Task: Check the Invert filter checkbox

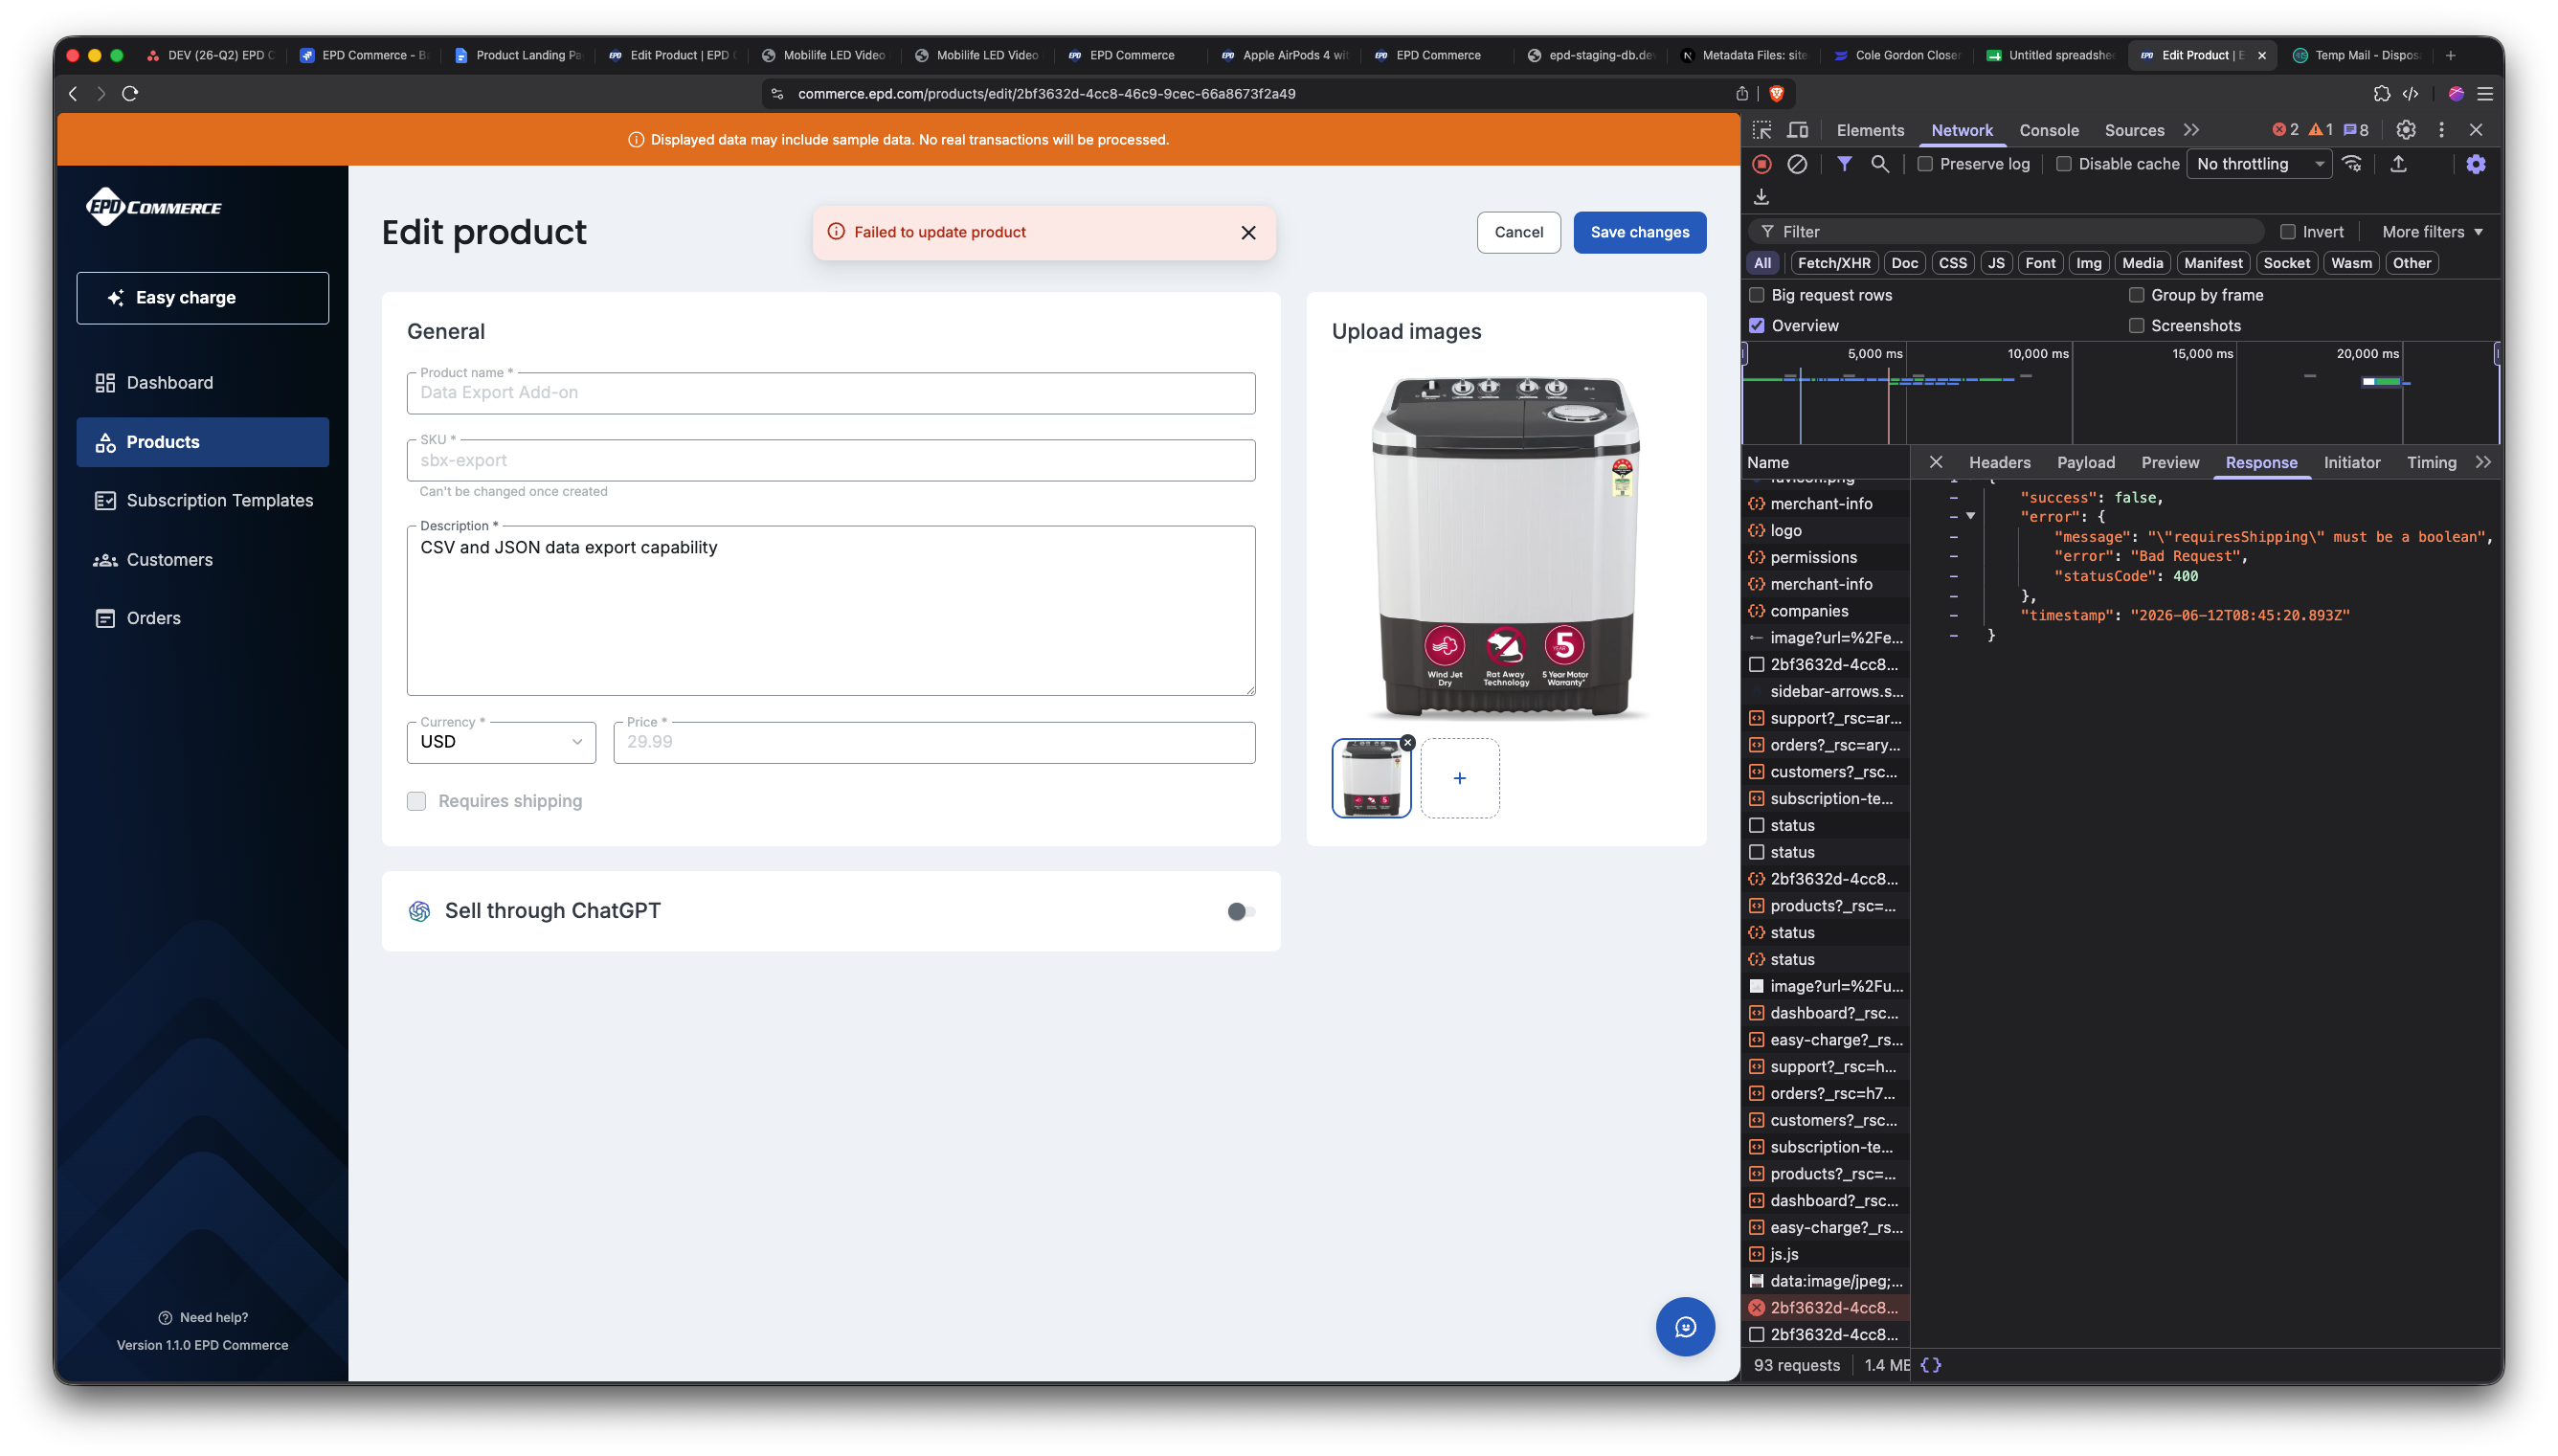Action: (2288, 232)
